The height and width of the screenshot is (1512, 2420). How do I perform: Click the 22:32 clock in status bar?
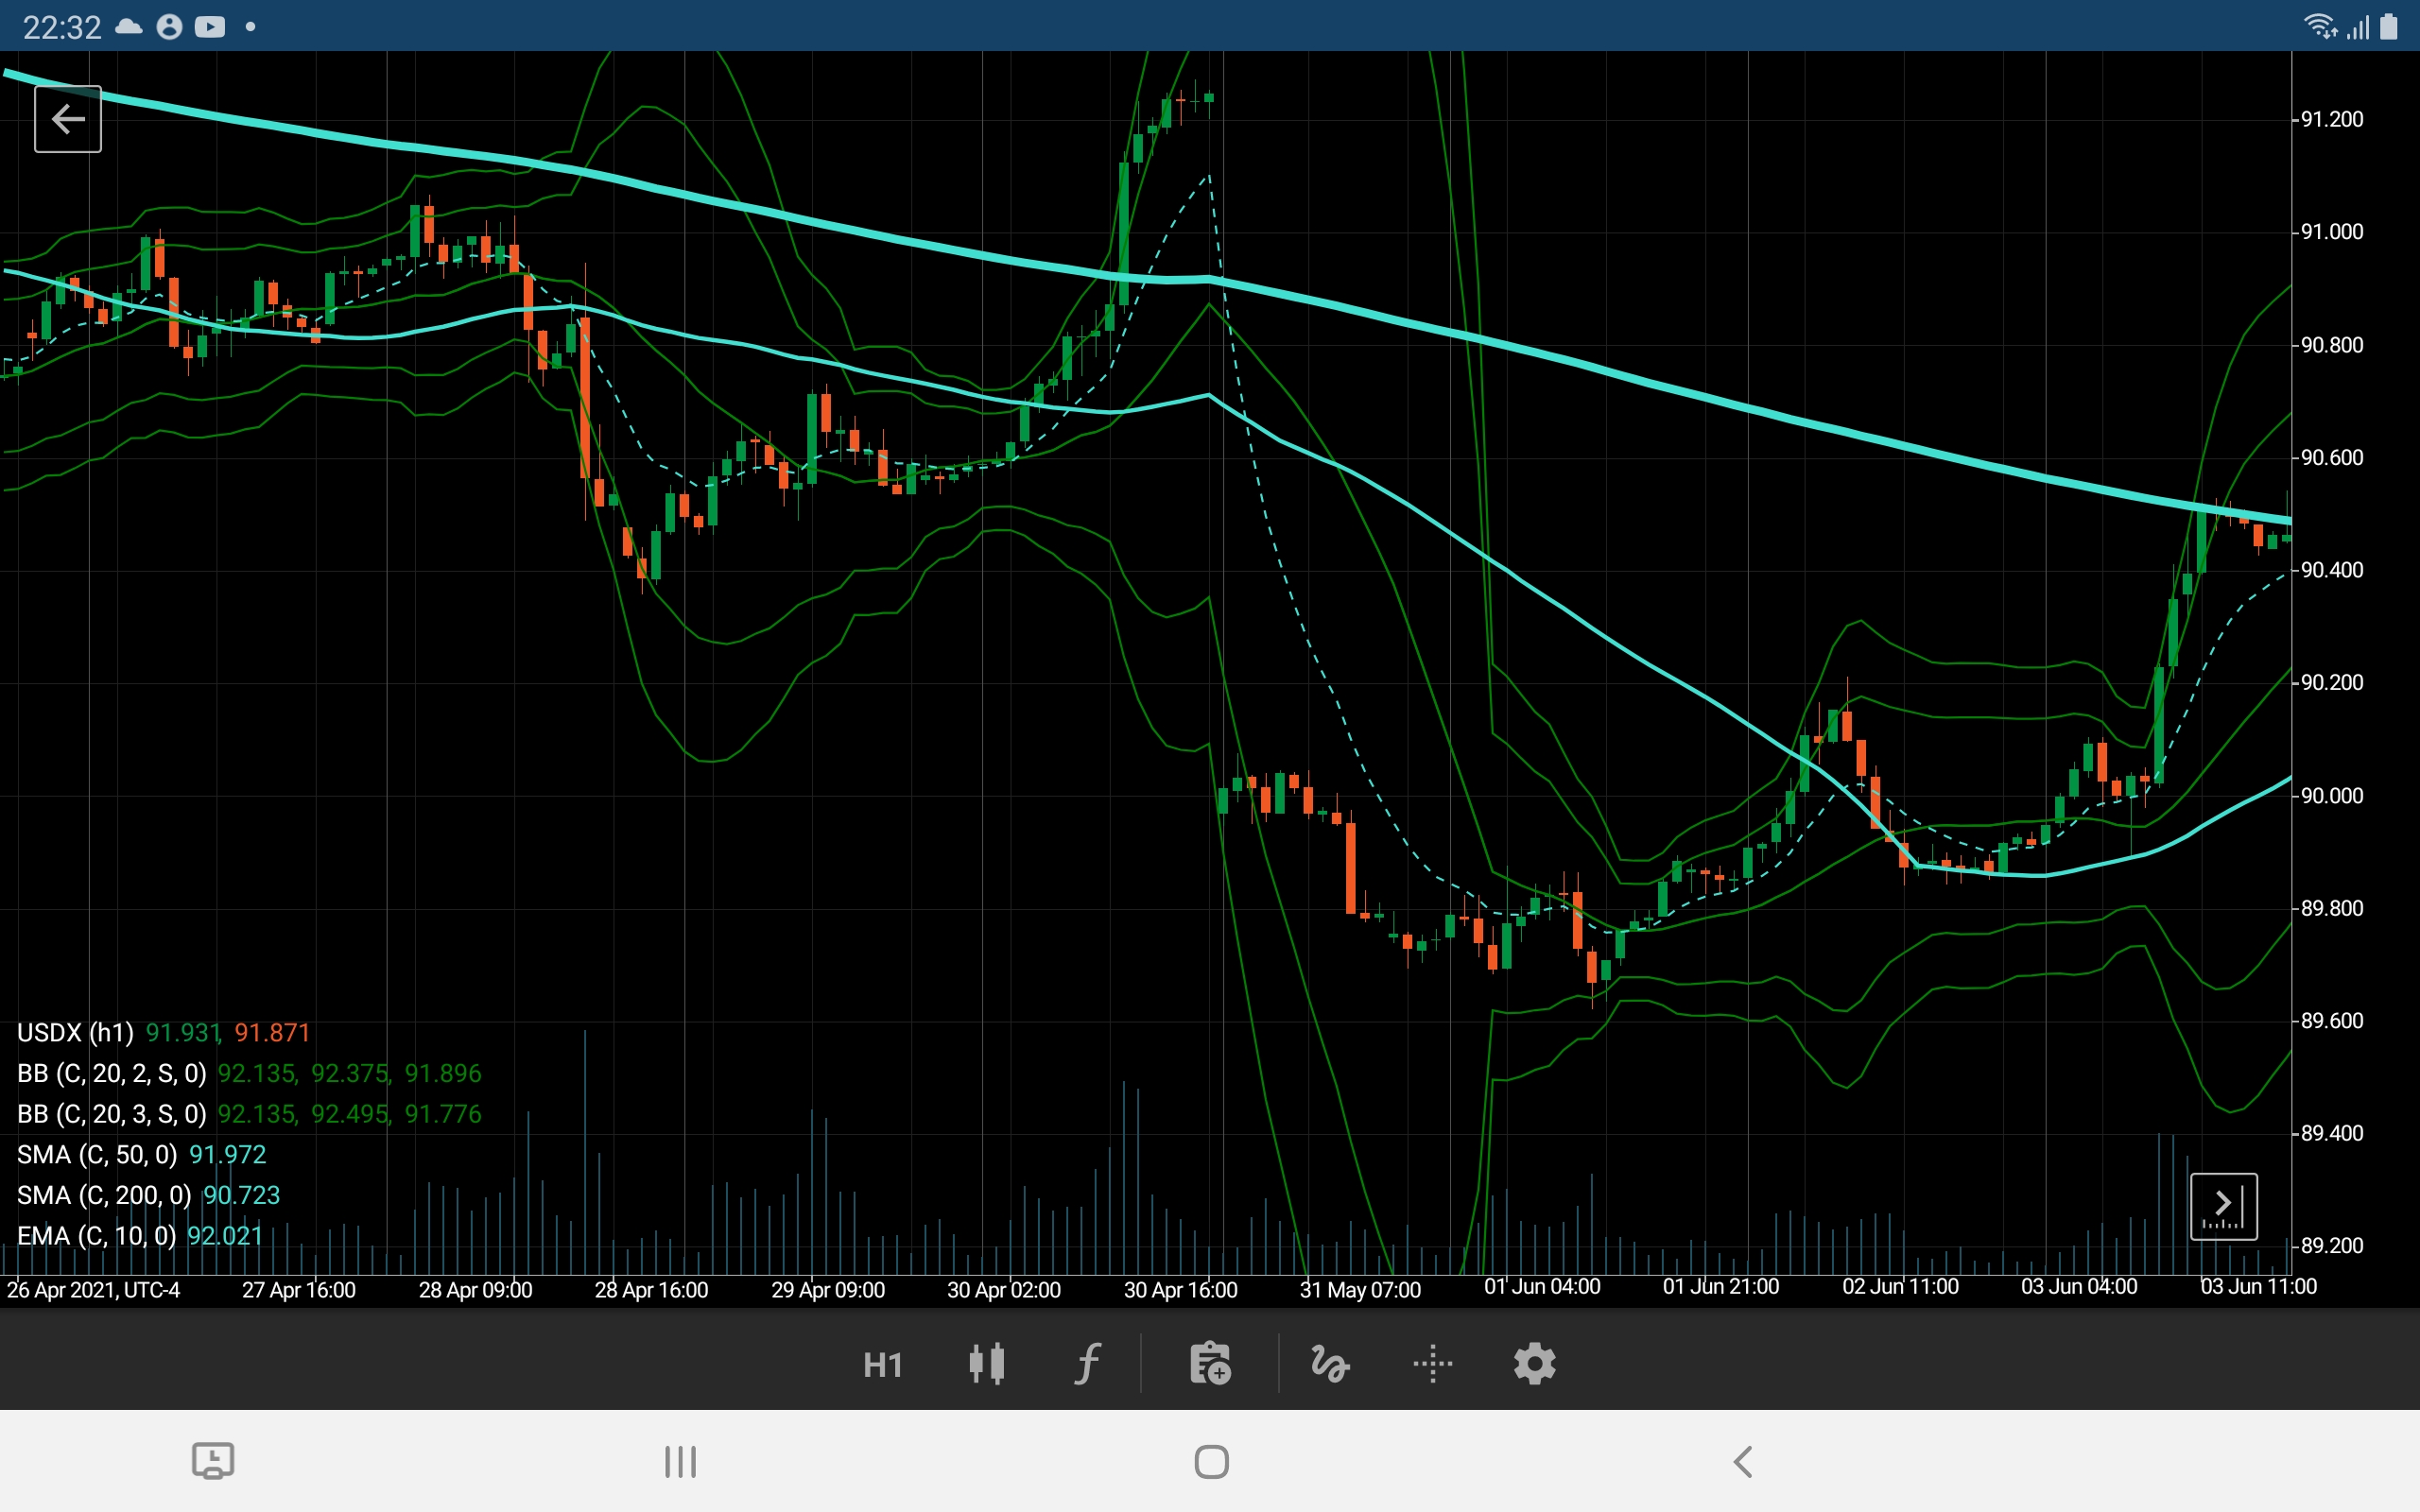[x=62, y=27]
